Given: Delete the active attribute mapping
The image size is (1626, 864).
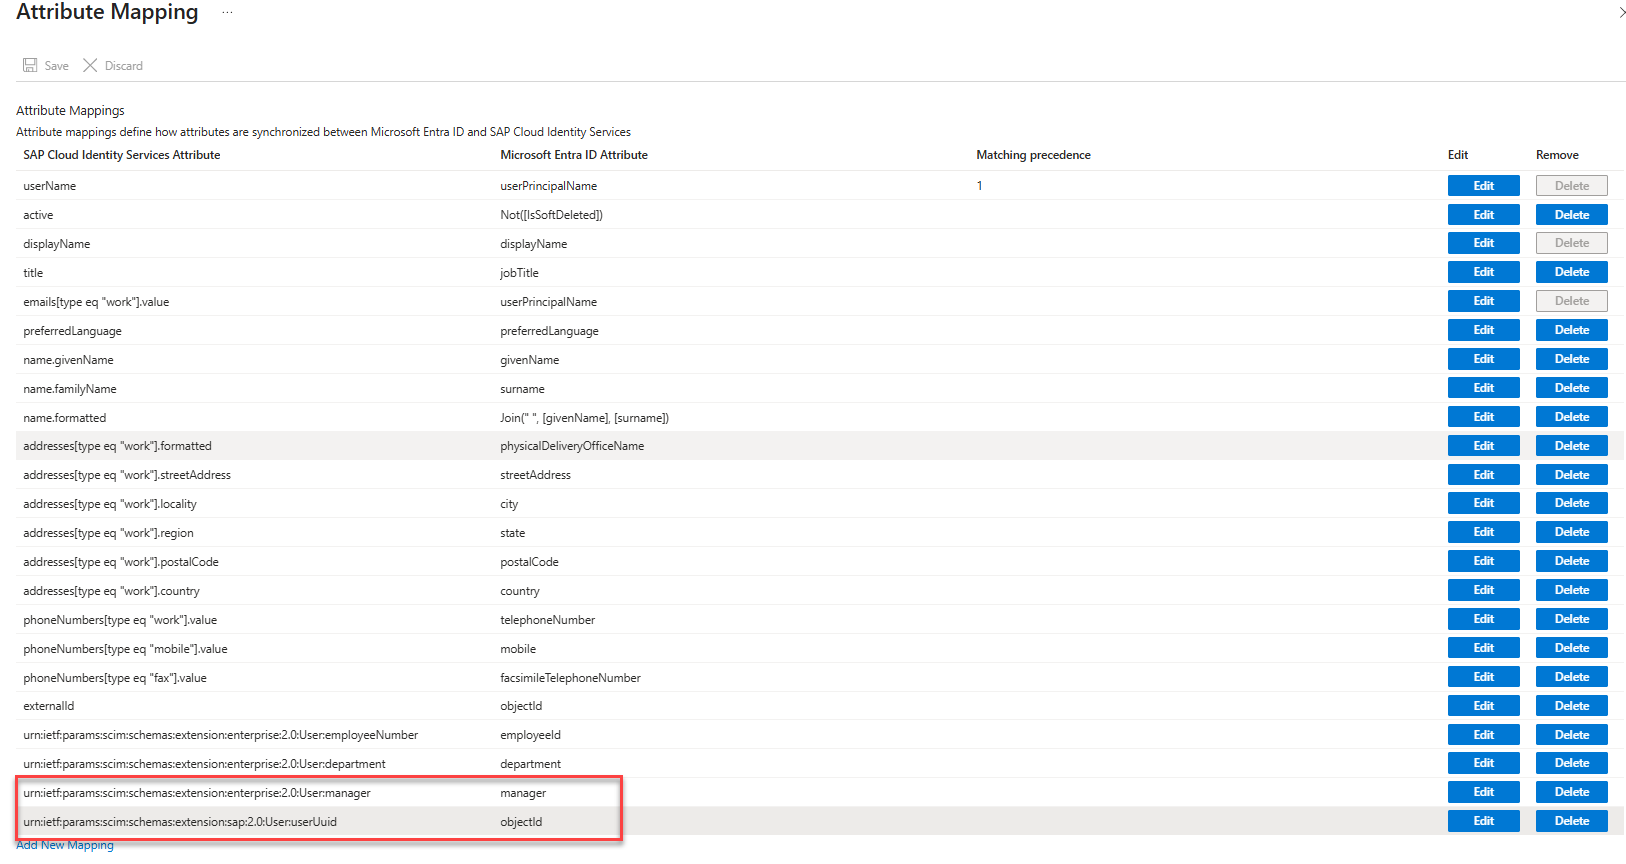Looking at the screenshot, I should [x=1571, y=215].
